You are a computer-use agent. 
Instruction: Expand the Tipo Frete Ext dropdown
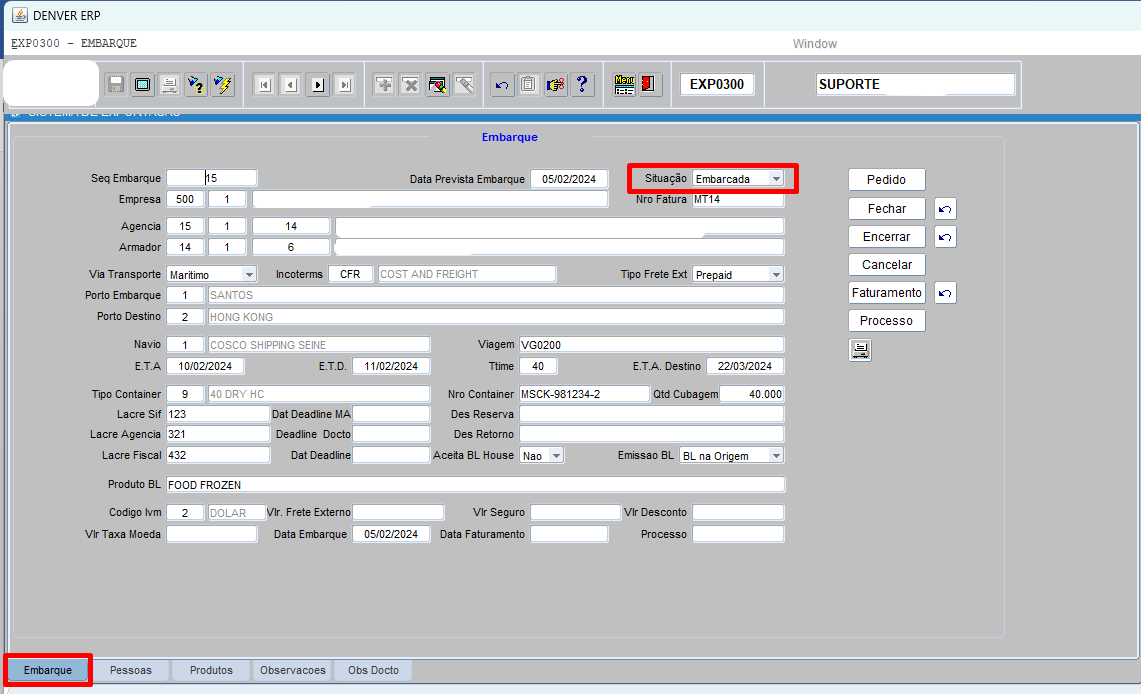[738, 274]
